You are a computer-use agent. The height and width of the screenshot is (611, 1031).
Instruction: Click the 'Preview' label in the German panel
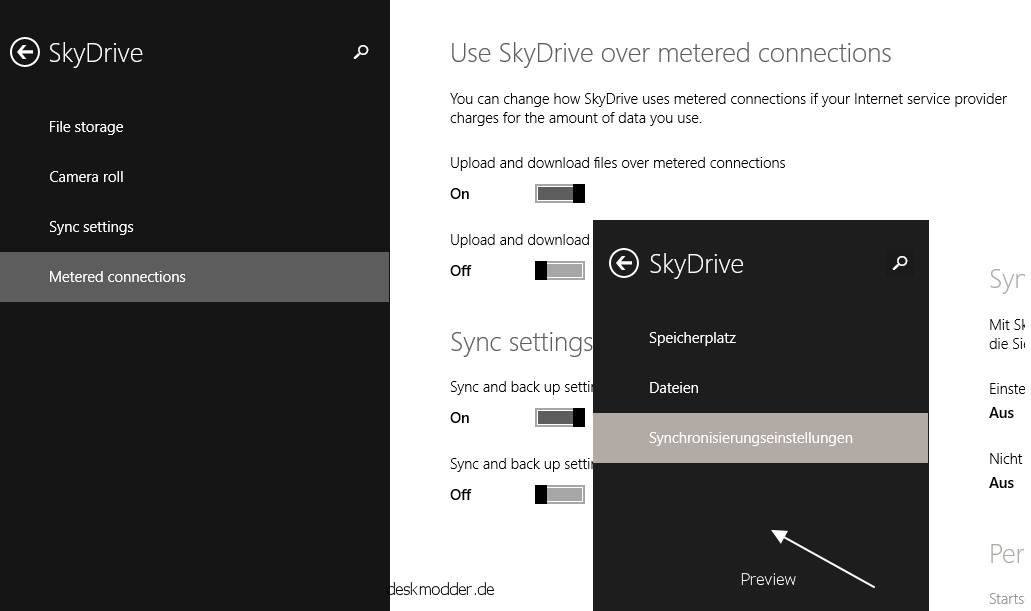point(768,579)
